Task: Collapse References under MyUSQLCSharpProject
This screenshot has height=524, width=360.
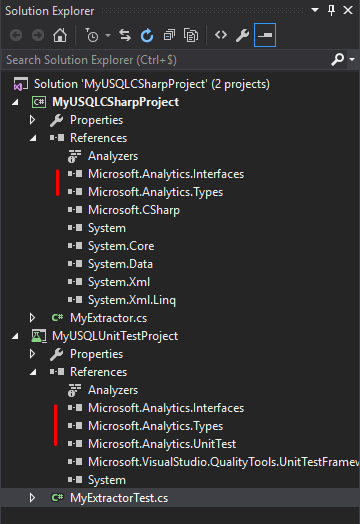Action: click(x=33, y=138)
